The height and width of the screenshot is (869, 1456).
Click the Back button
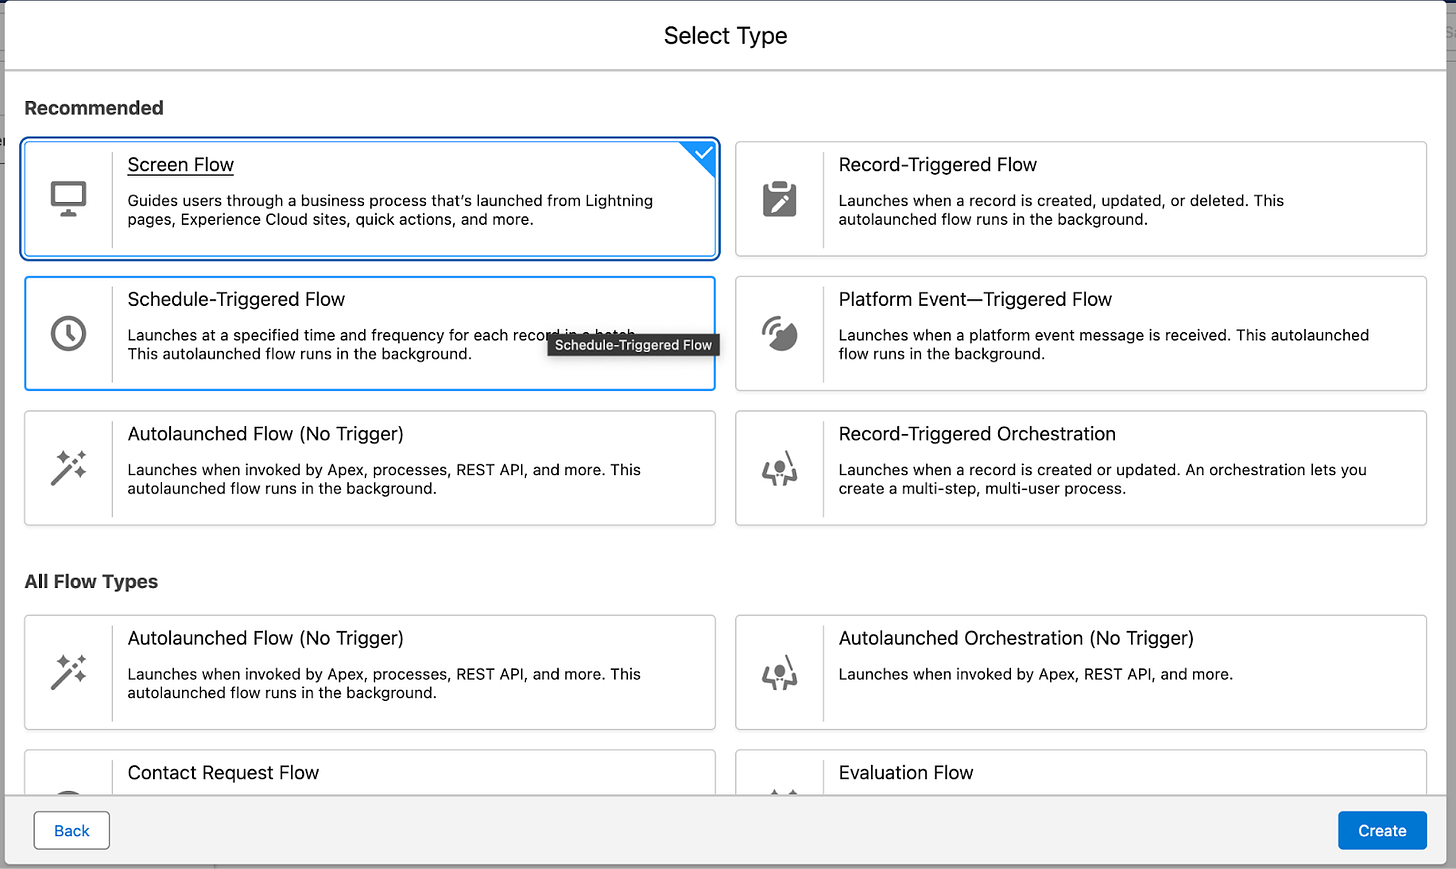tap(72, 831)
